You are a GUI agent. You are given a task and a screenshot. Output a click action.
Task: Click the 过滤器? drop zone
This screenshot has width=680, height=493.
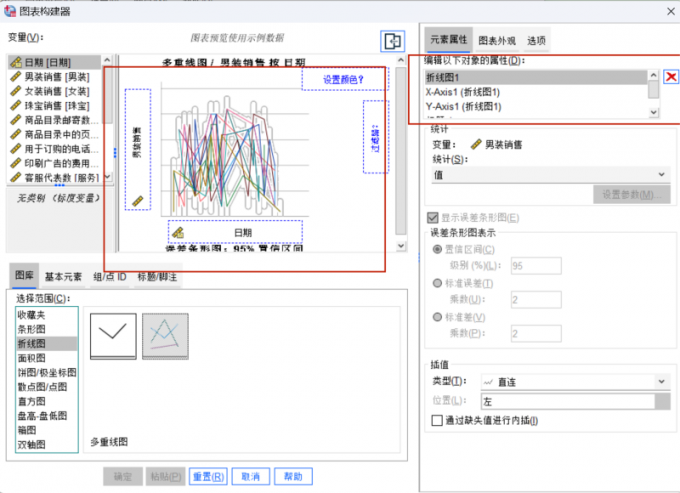click(376, 137)
